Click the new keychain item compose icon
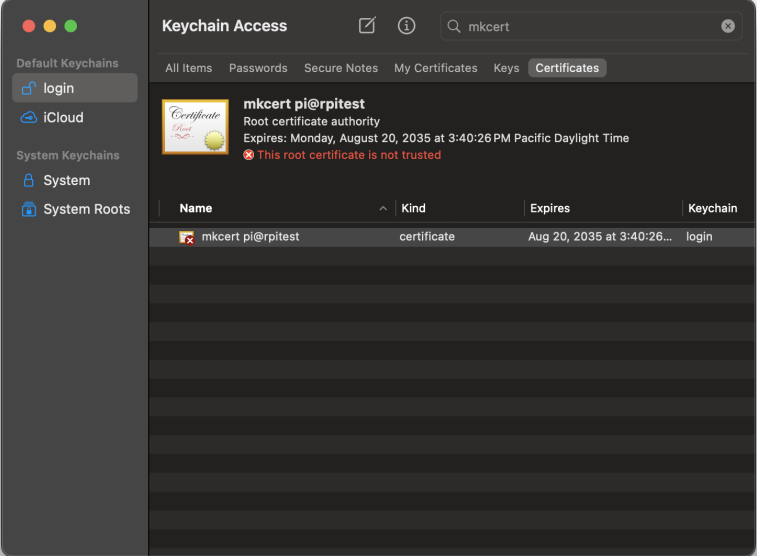757x556 pixels. point(367,25)
